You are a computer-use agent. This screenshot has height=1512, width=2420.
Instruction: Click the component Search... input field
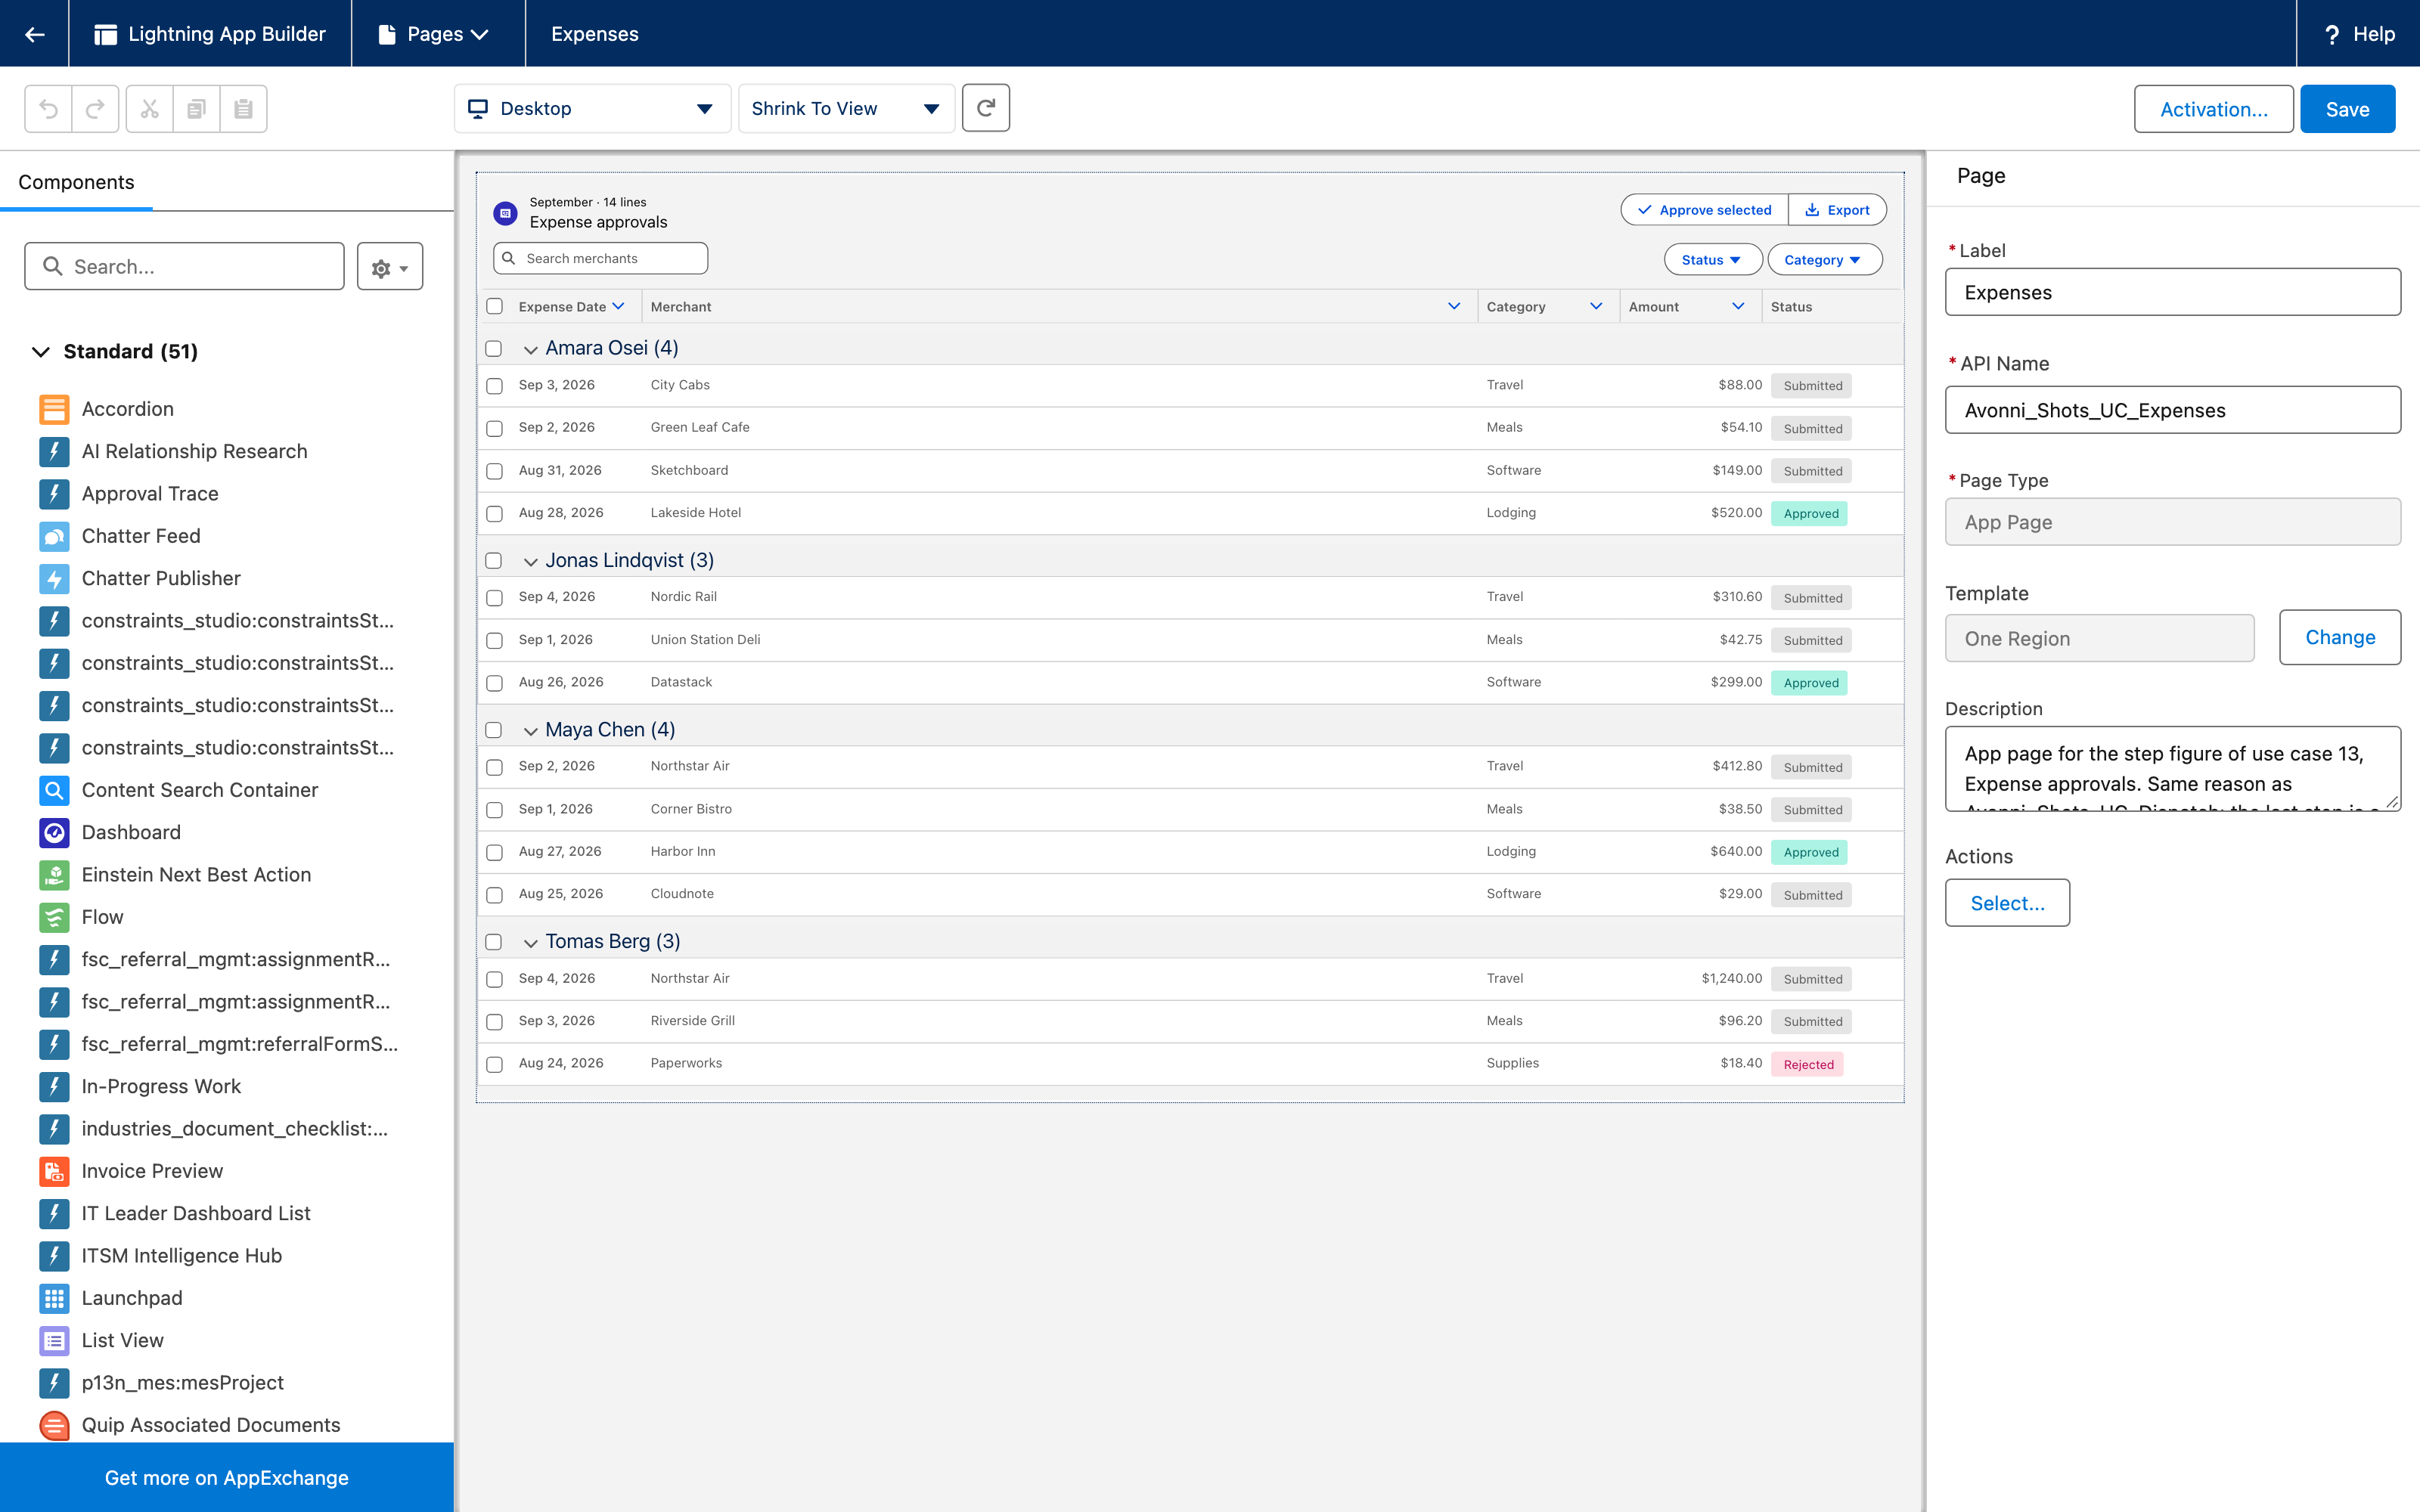click(x=185, y=267)
